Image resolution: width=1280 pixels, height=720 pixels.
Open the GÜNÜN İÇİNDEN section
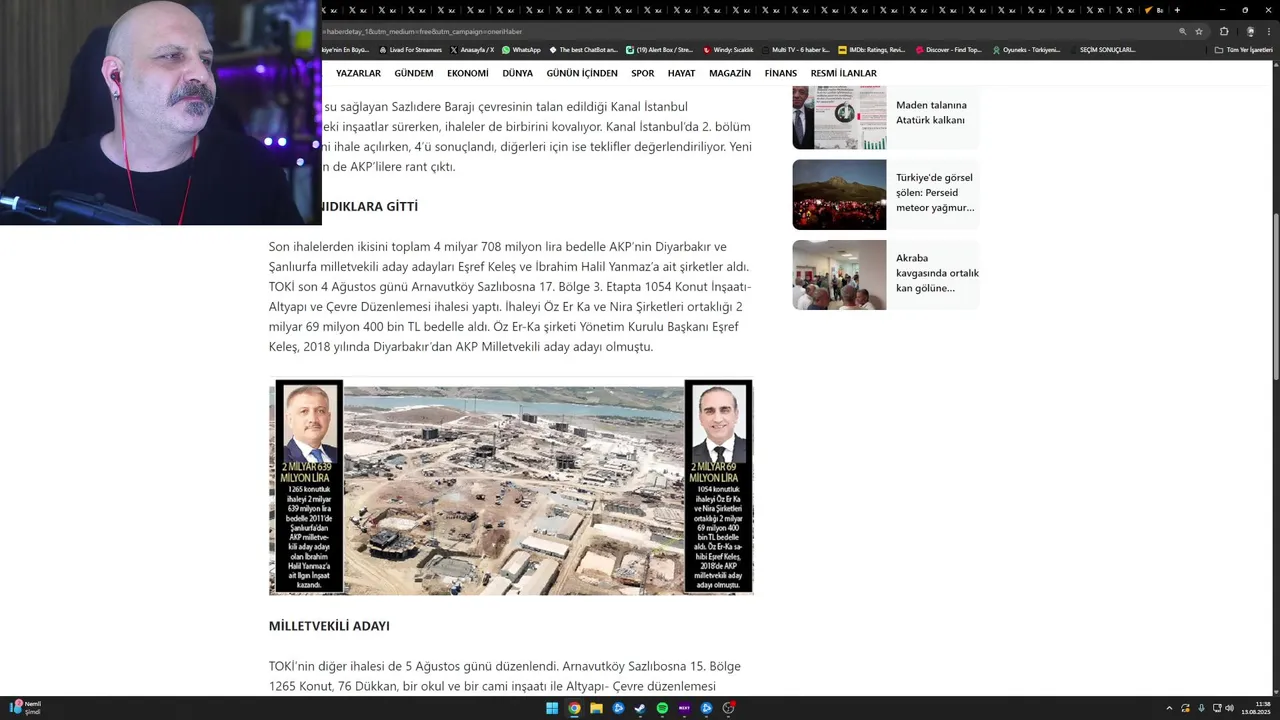pyautogui.click(x=582, y=73)
